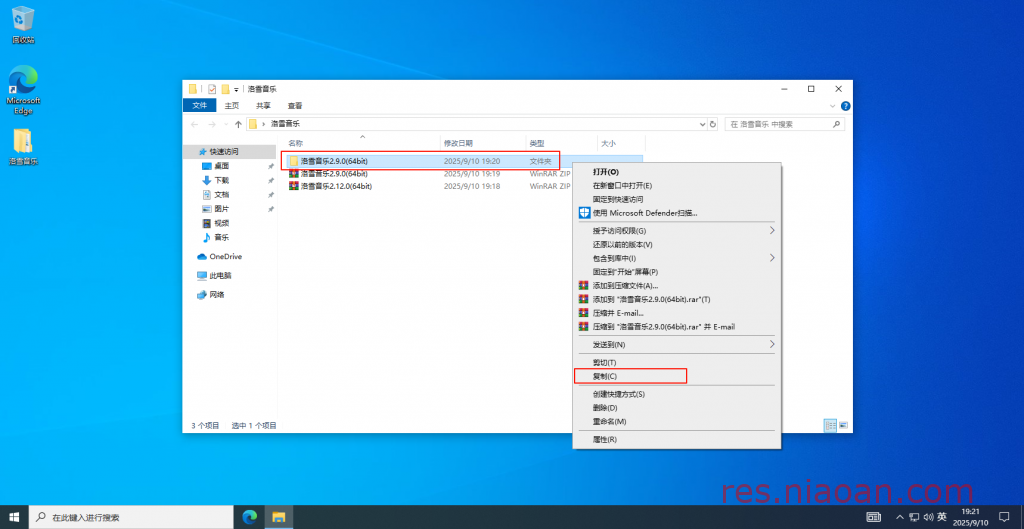
Task: Expand the ribbon using the chevron
Action: coord(833,105)
